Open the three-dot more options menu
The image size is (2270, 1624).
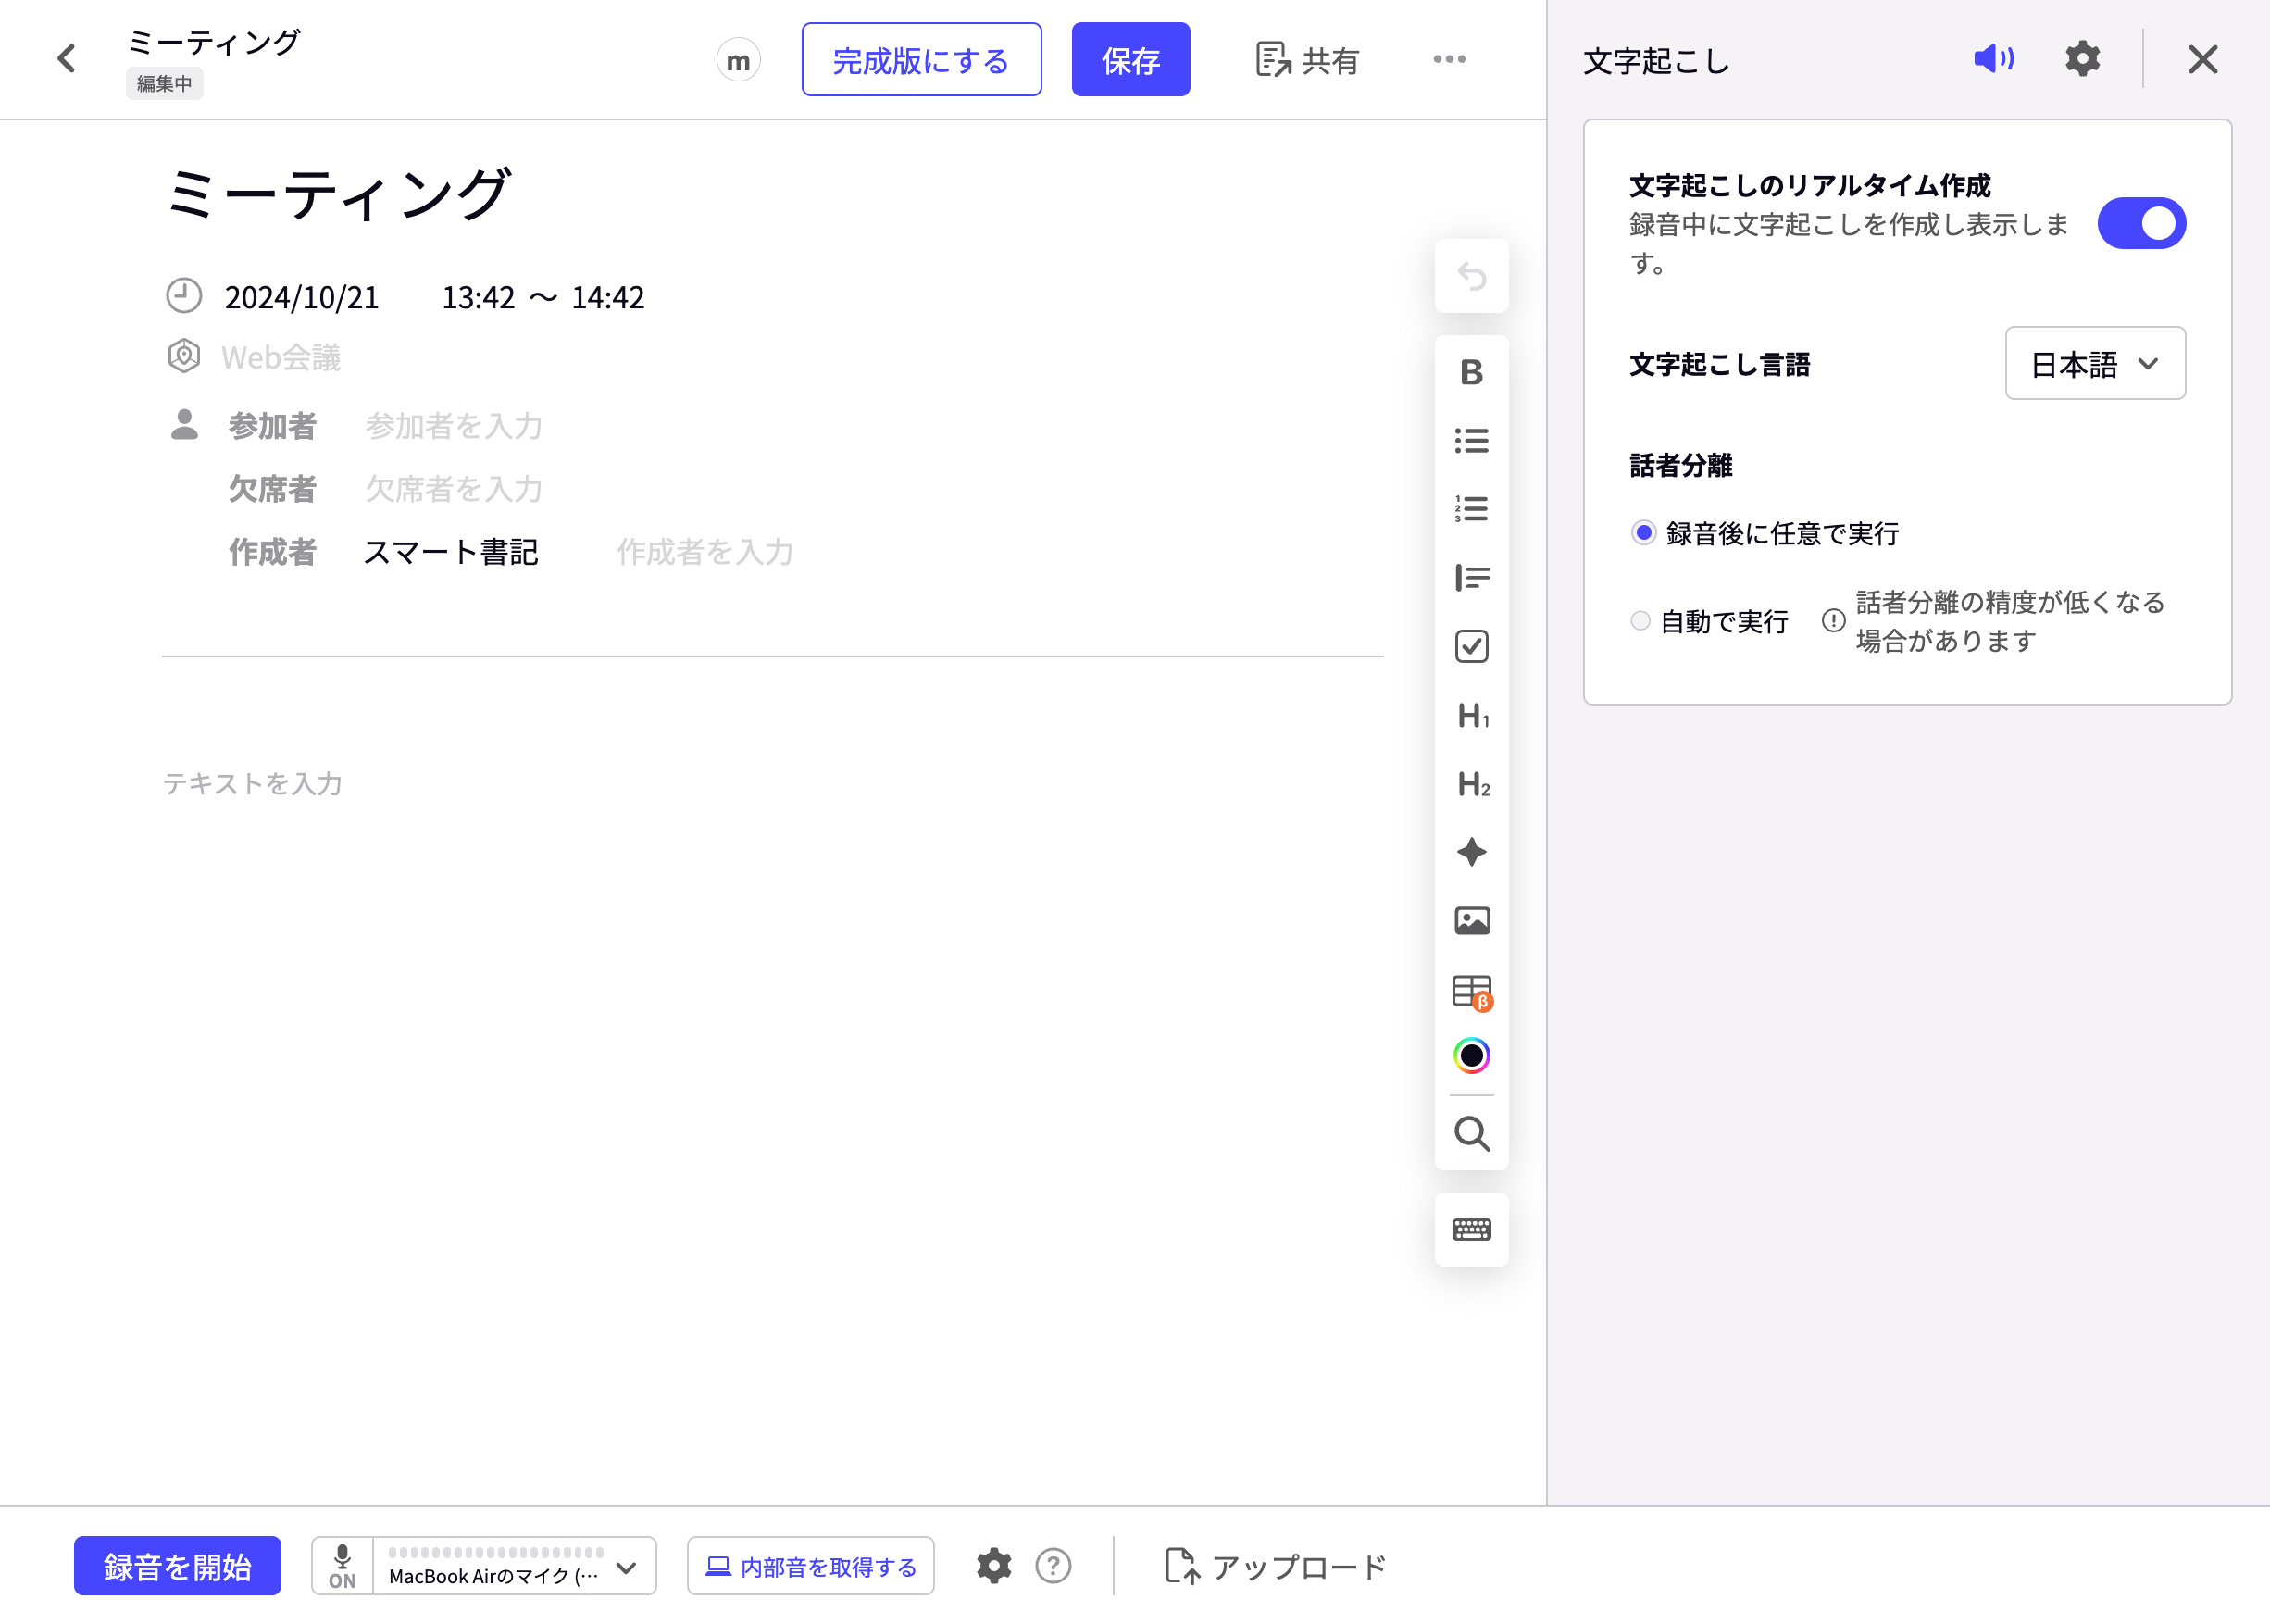(x=1449, y=60)
